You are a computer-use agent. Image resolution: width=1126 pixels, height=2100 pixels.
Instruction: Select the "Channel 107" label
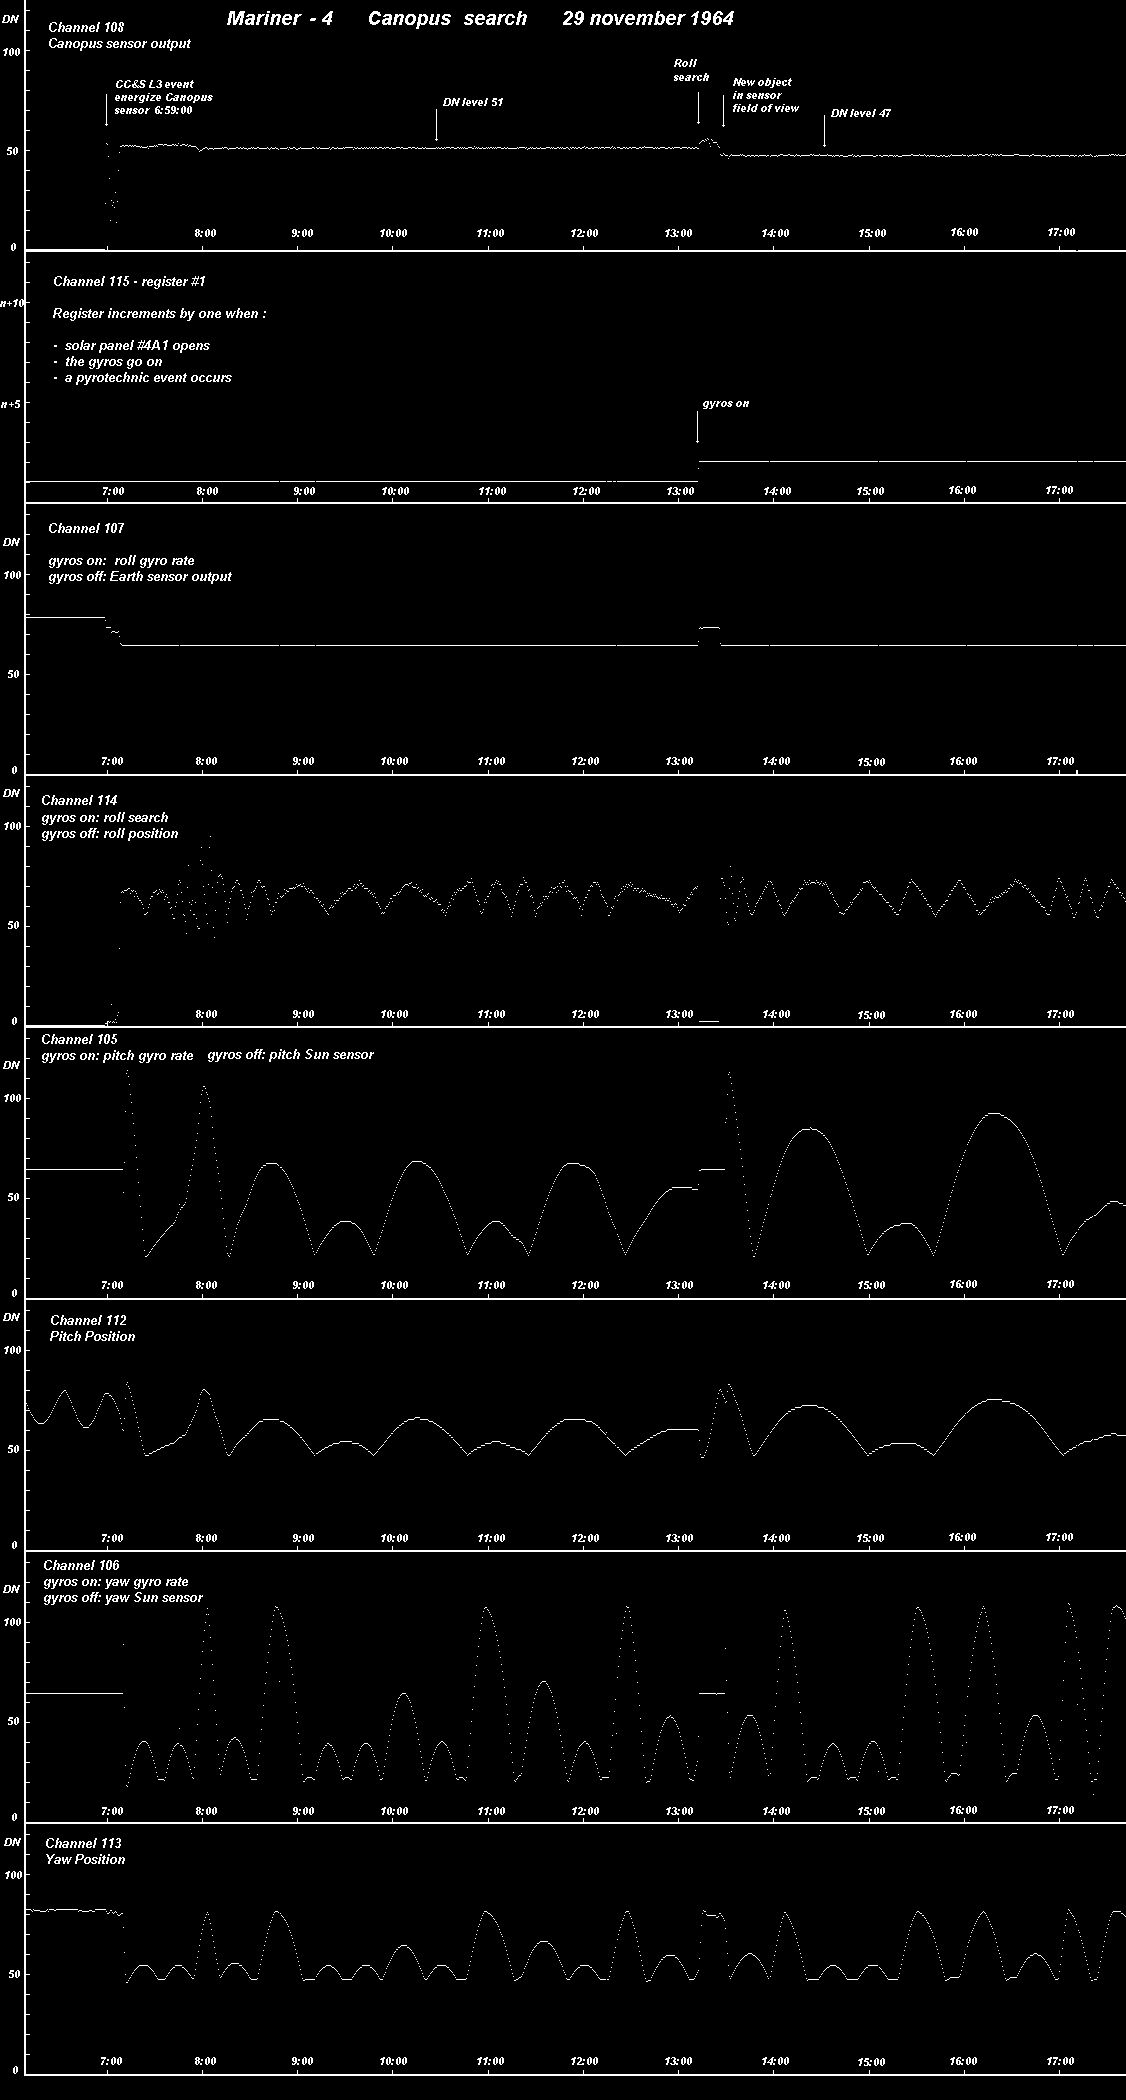(x=86, y=528)
